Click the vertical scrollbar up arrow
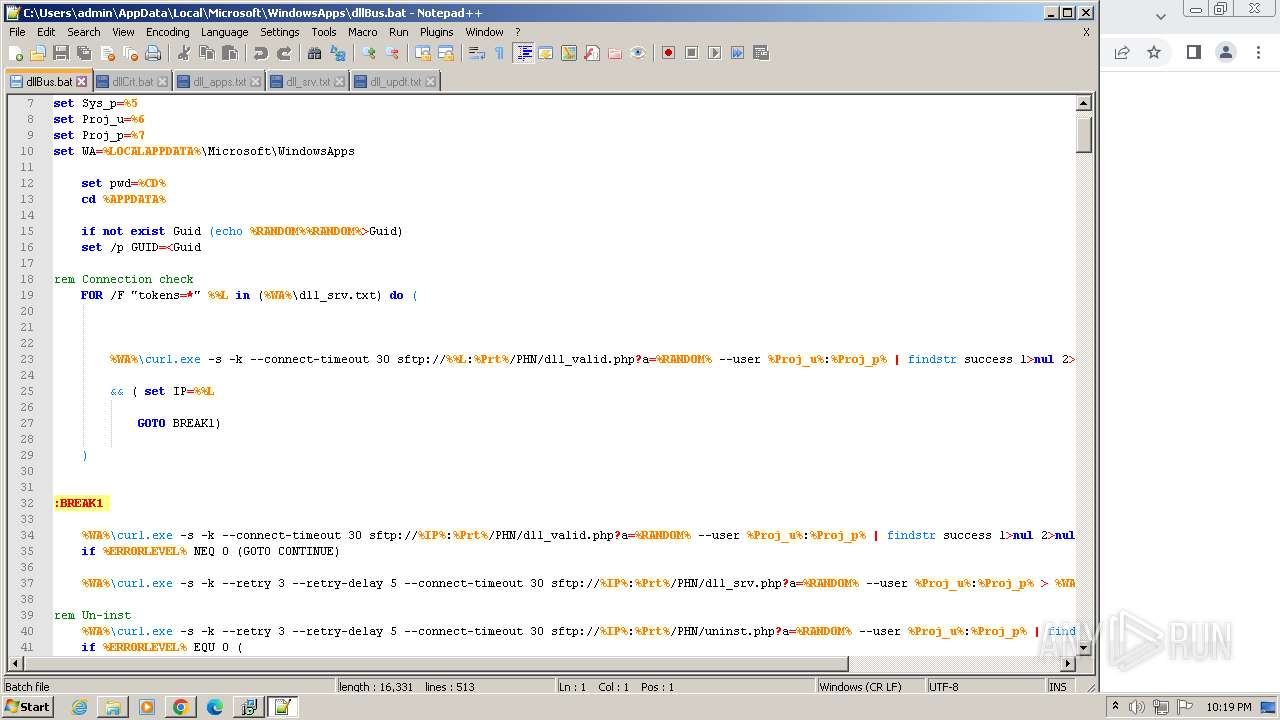This screenshot has height=720, width=1280. [x=1083, y=103]
